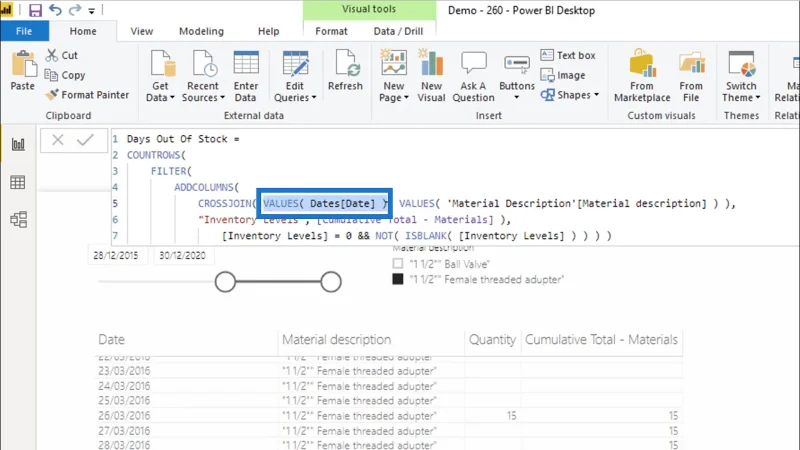
Task: Click the Enter Data icon
Action: point(246,63)
